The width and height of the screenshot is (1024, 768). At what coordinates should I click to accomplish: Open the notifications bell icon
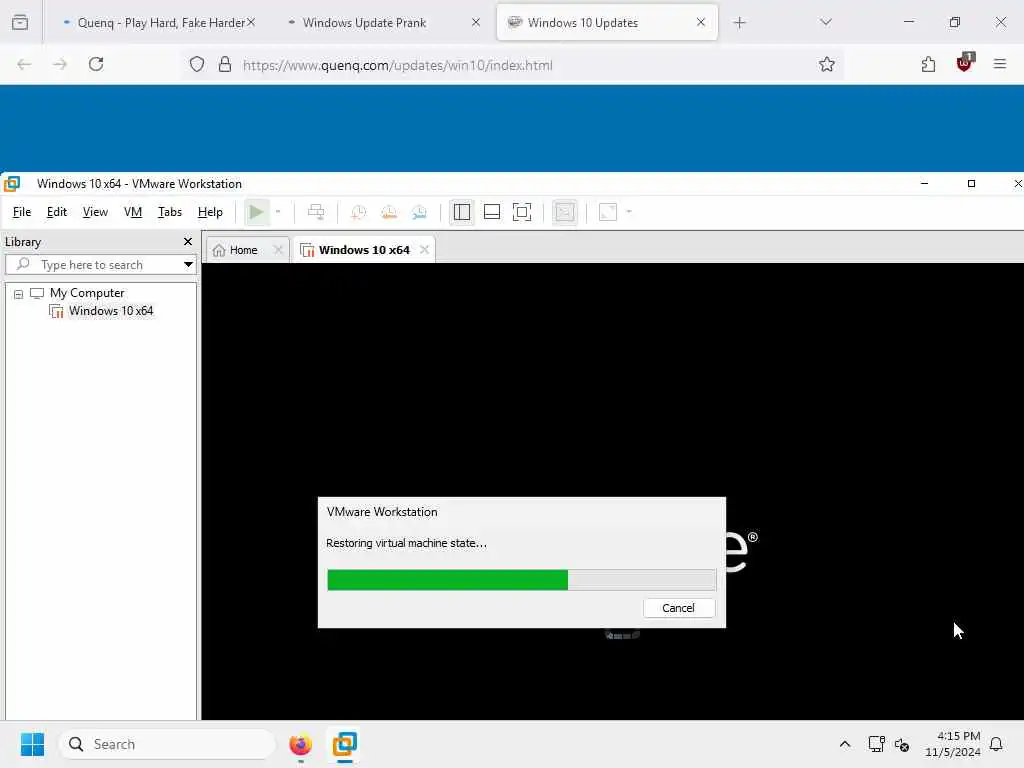pyautogui.click(x=996, y=744)
